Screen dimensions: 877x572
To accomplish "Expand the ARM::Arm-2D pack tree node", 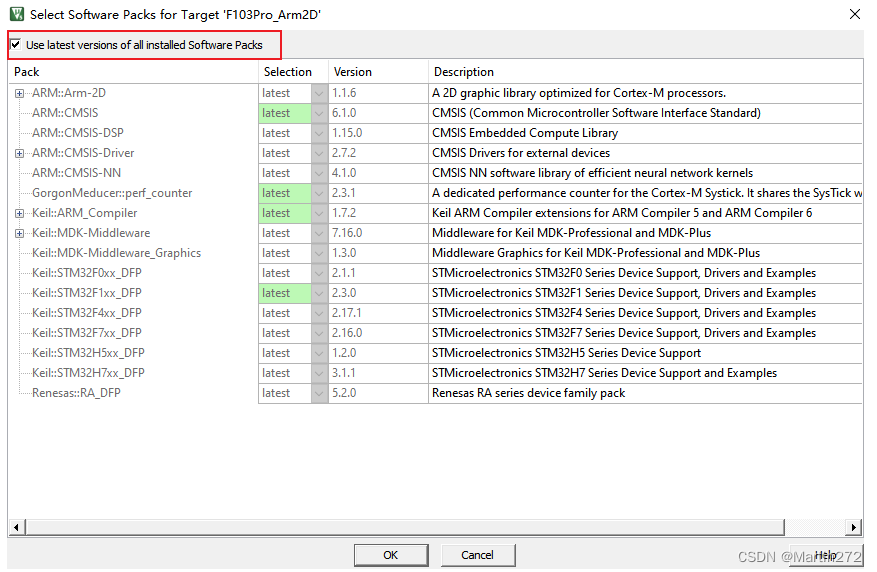I will click(20, 93).
